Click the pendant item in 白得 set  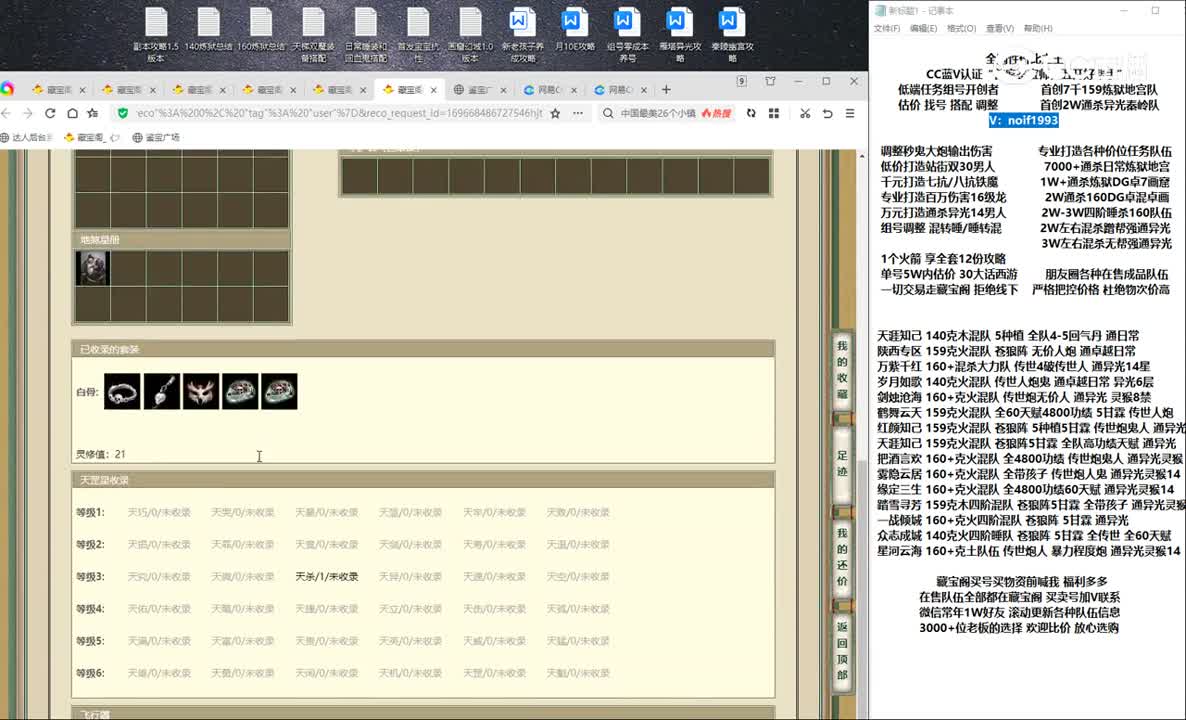pos(162,392)
